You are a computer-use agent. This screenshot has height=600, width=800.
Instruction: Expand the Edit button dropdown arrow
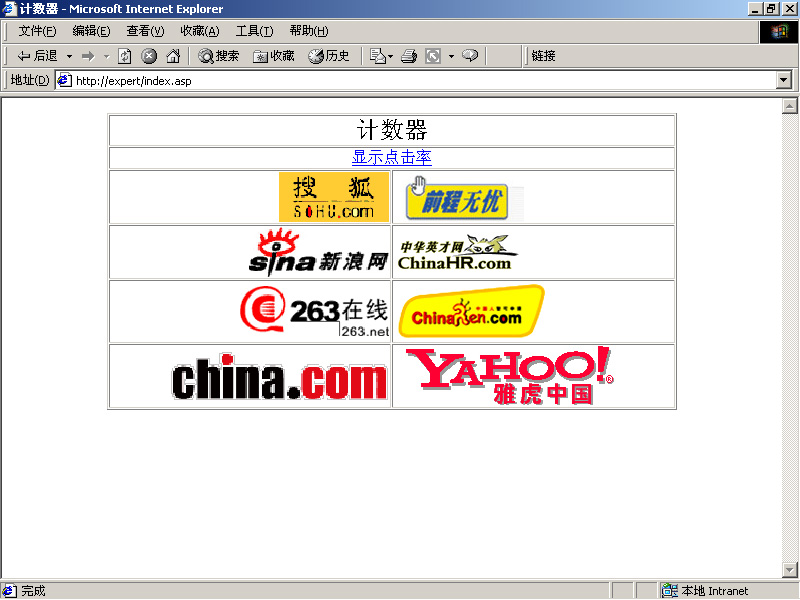[452, 56]
